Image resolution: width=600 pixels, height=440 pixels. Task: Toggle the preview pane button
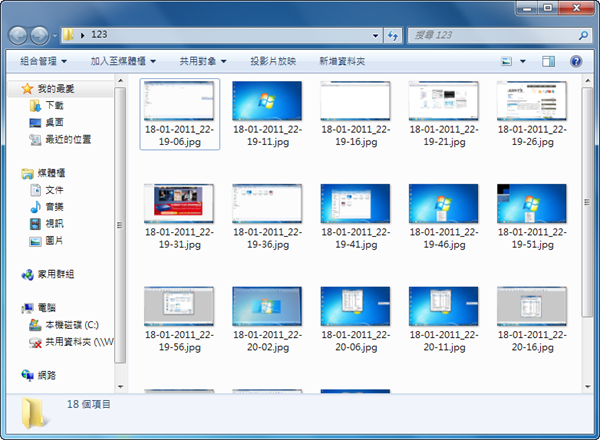point(548,61)
